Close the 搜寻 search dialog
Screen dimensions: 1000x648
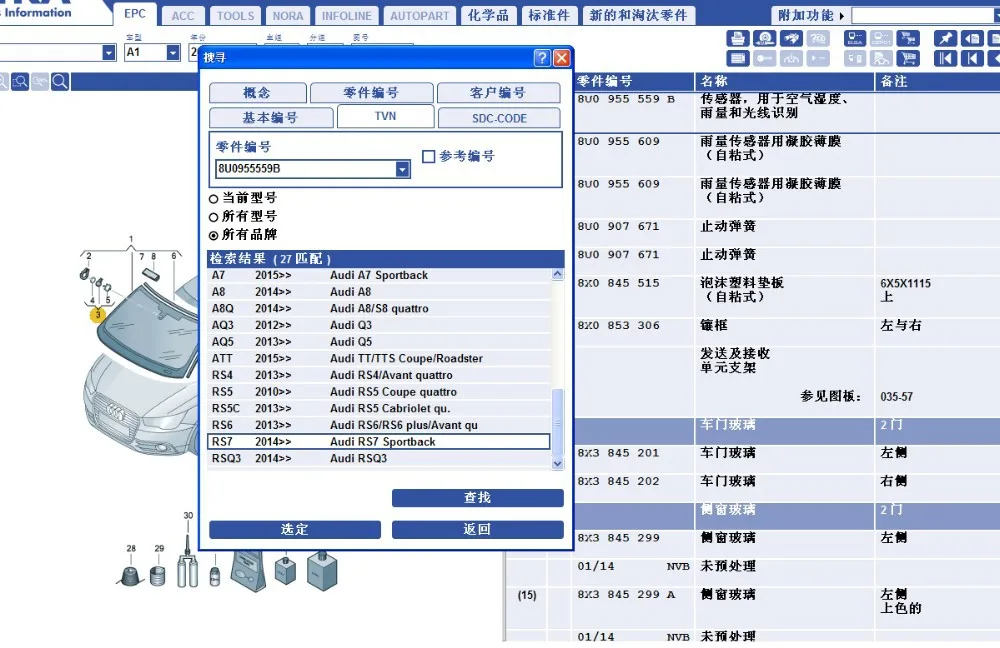coord(561,58)
